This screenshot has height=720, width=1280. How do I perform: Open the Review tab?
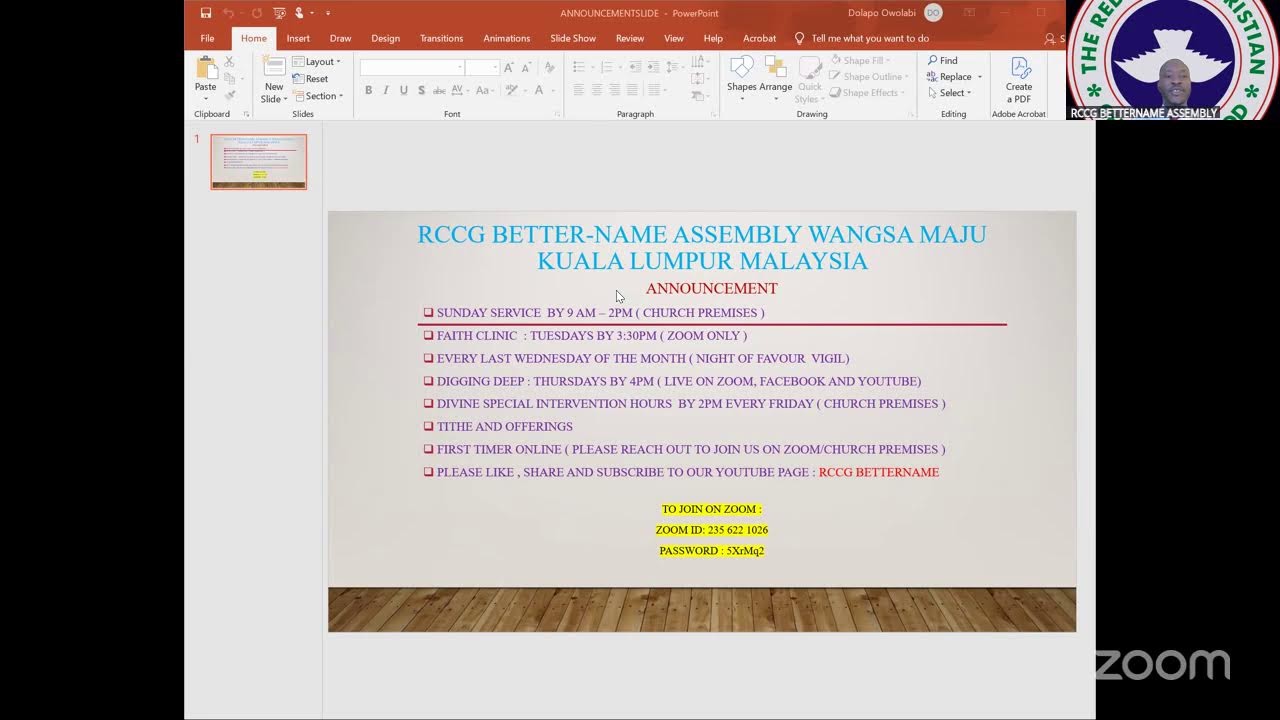tap(630, 38)
